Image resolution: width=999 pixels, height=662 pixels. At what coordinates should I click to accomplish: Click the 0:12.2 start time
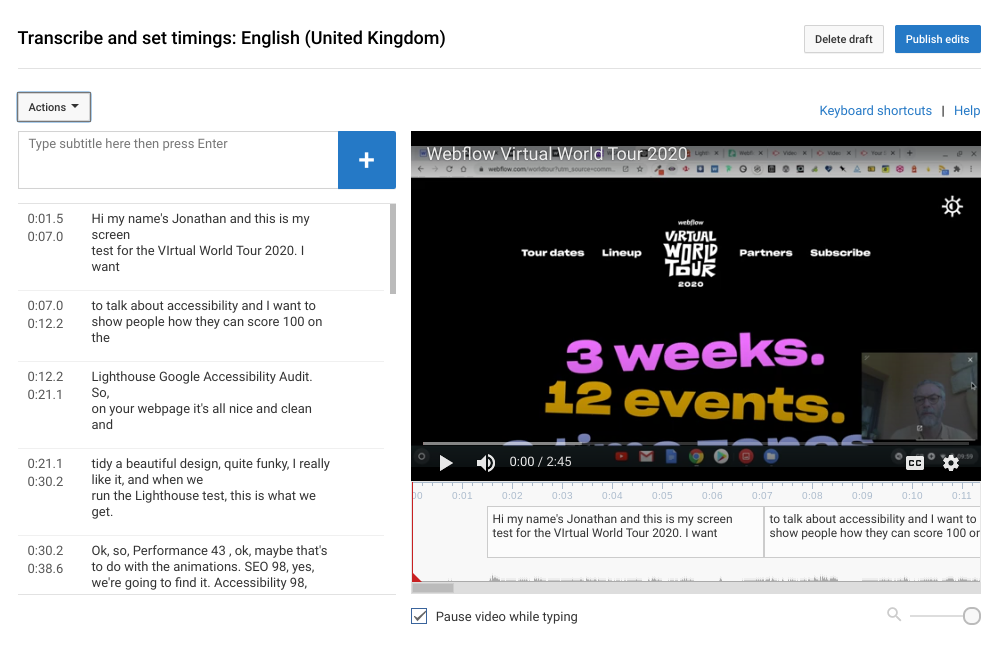click(x=45, y=377)
